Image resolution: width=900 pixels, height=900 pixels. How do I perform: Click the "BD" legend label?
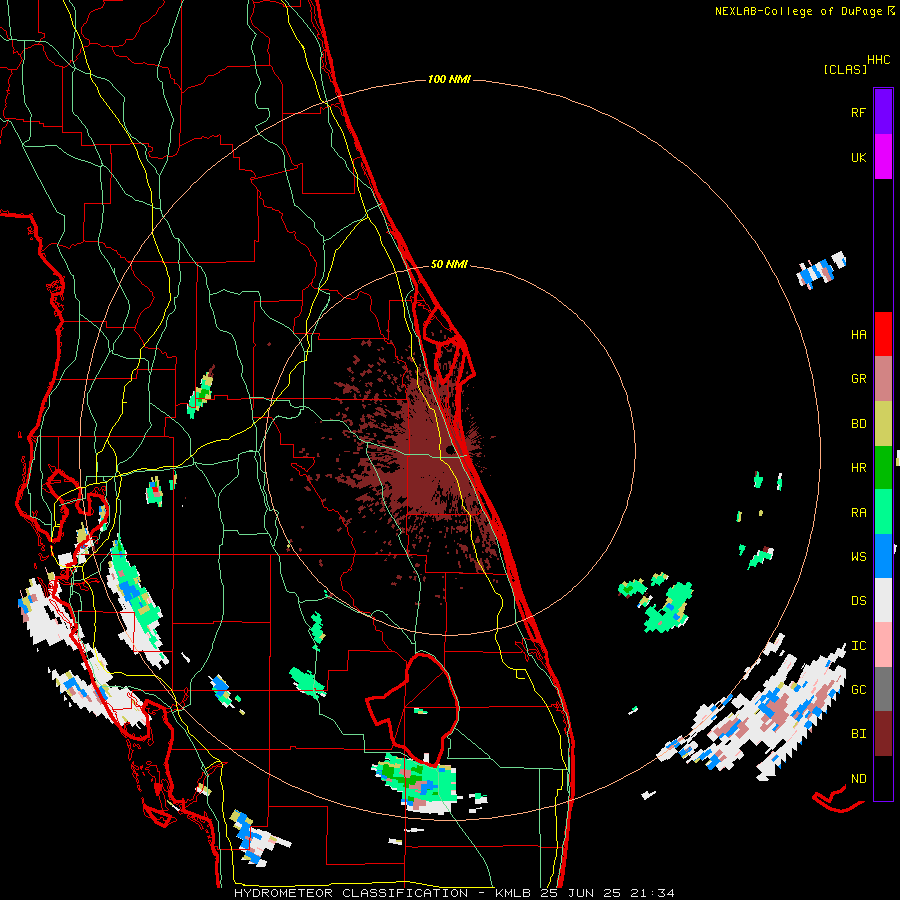point(858,424)
